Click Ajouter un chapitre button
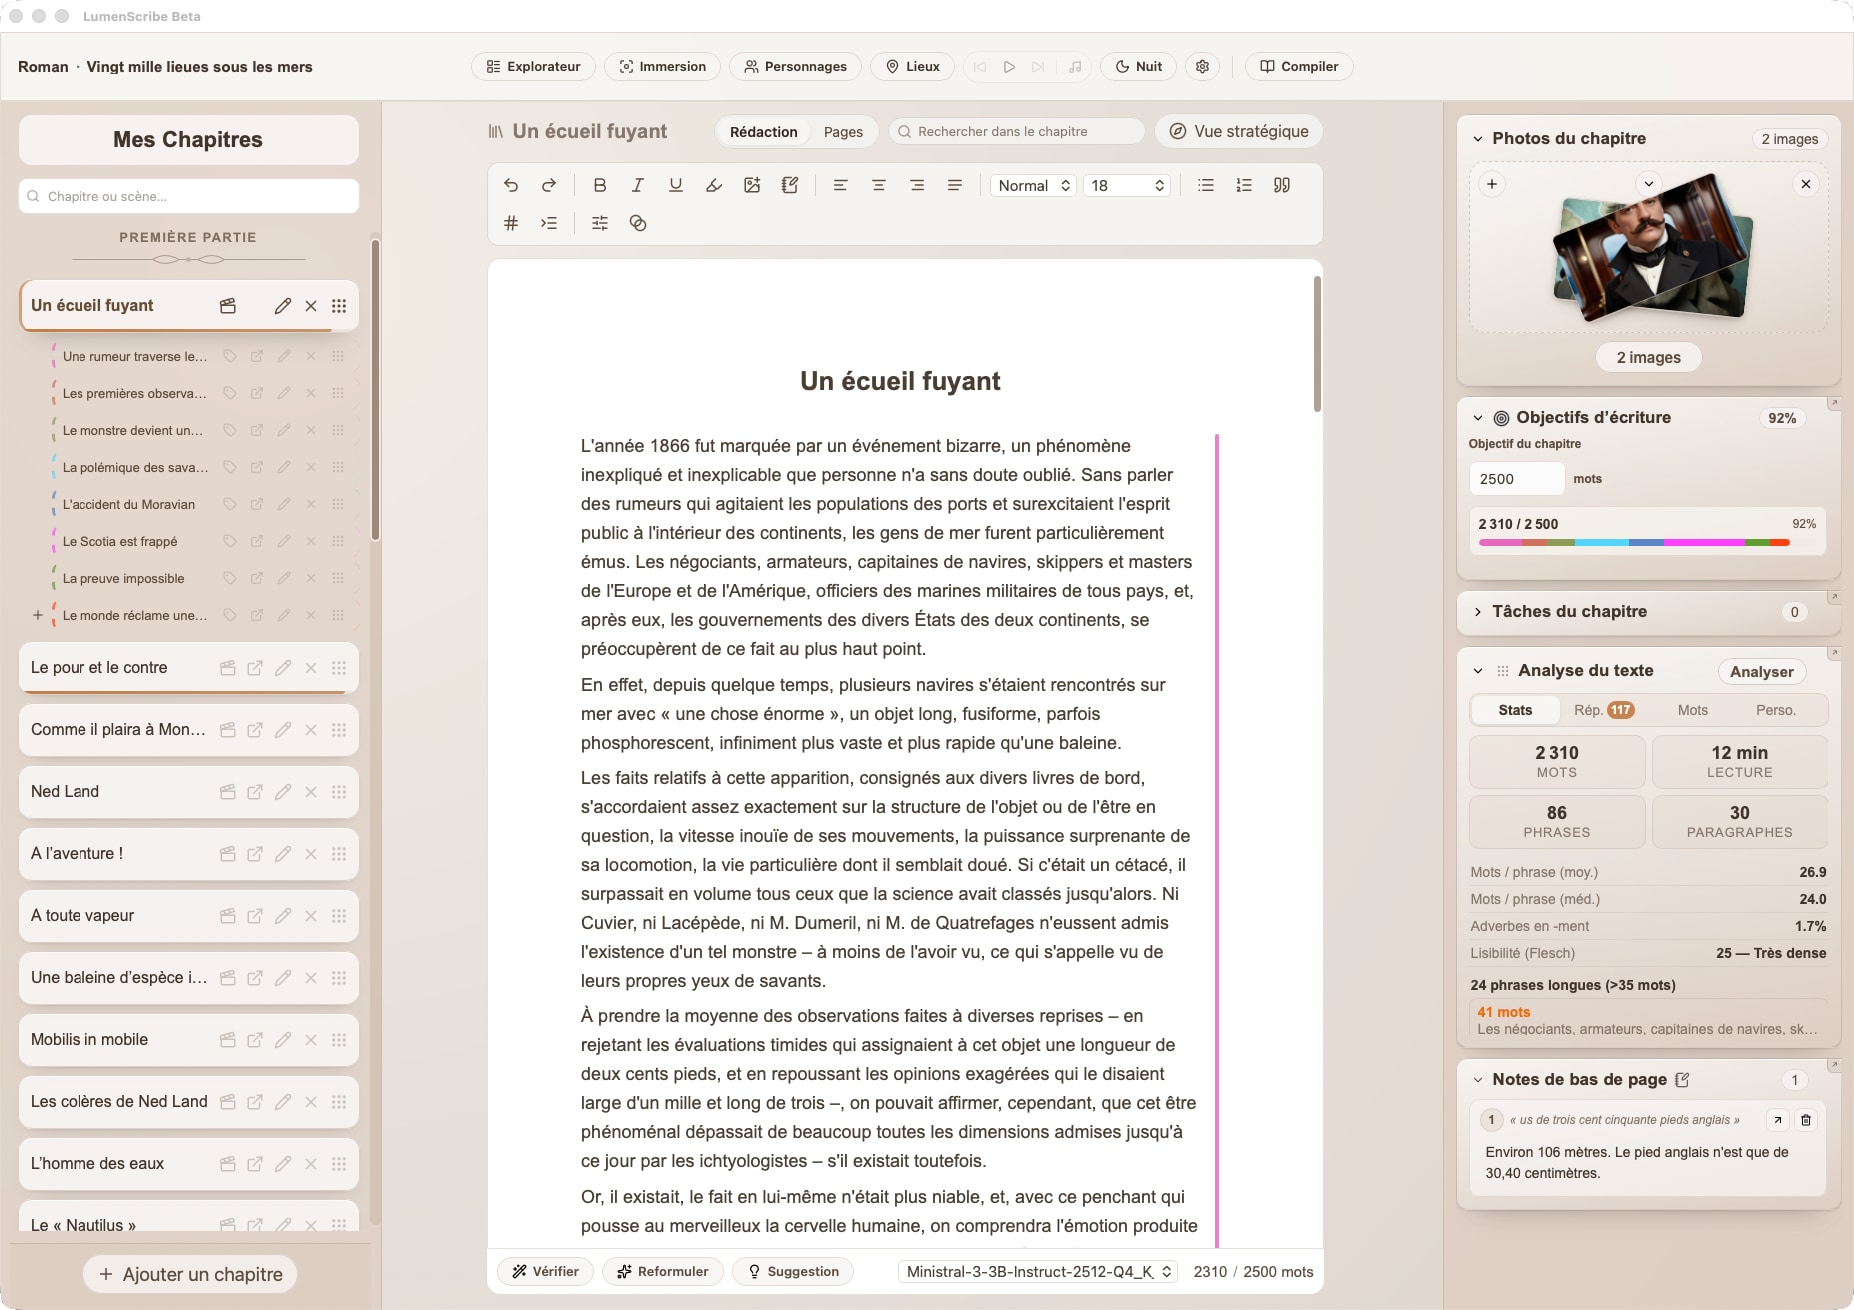 (190, 1274)
